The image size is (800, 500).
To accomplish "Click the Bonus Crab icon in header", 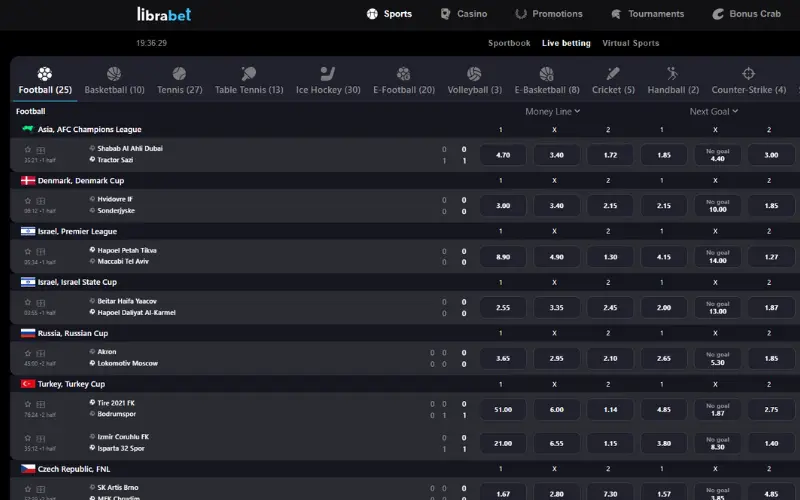I will pos(718,14).
